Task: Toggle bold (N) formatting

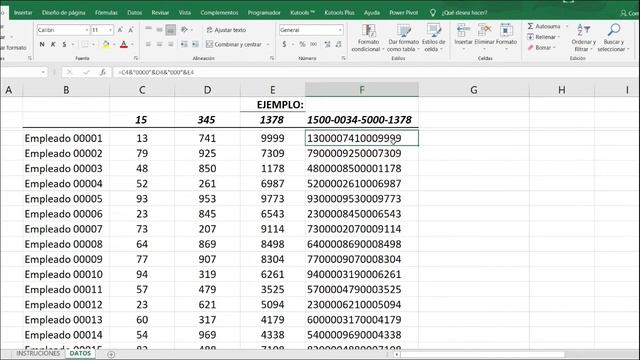Action: [42, 44]
